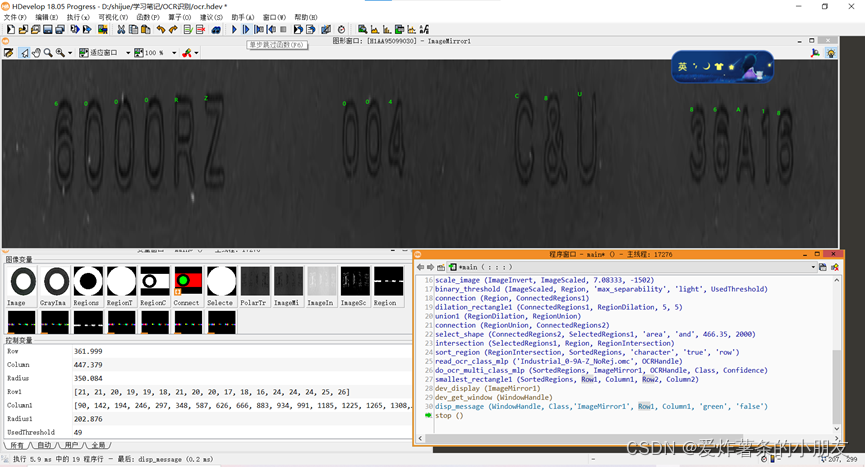865x467 pixels.
Task: Run the program with the play icon
Action: click(x=234, y=29)
